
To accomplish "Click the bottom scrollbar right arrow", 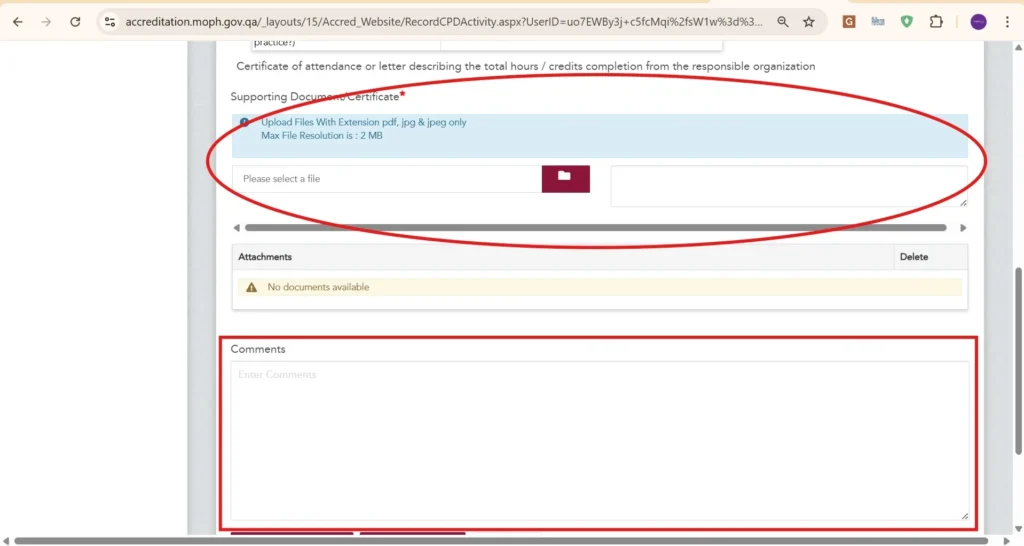I will (x=1006, y=541).
